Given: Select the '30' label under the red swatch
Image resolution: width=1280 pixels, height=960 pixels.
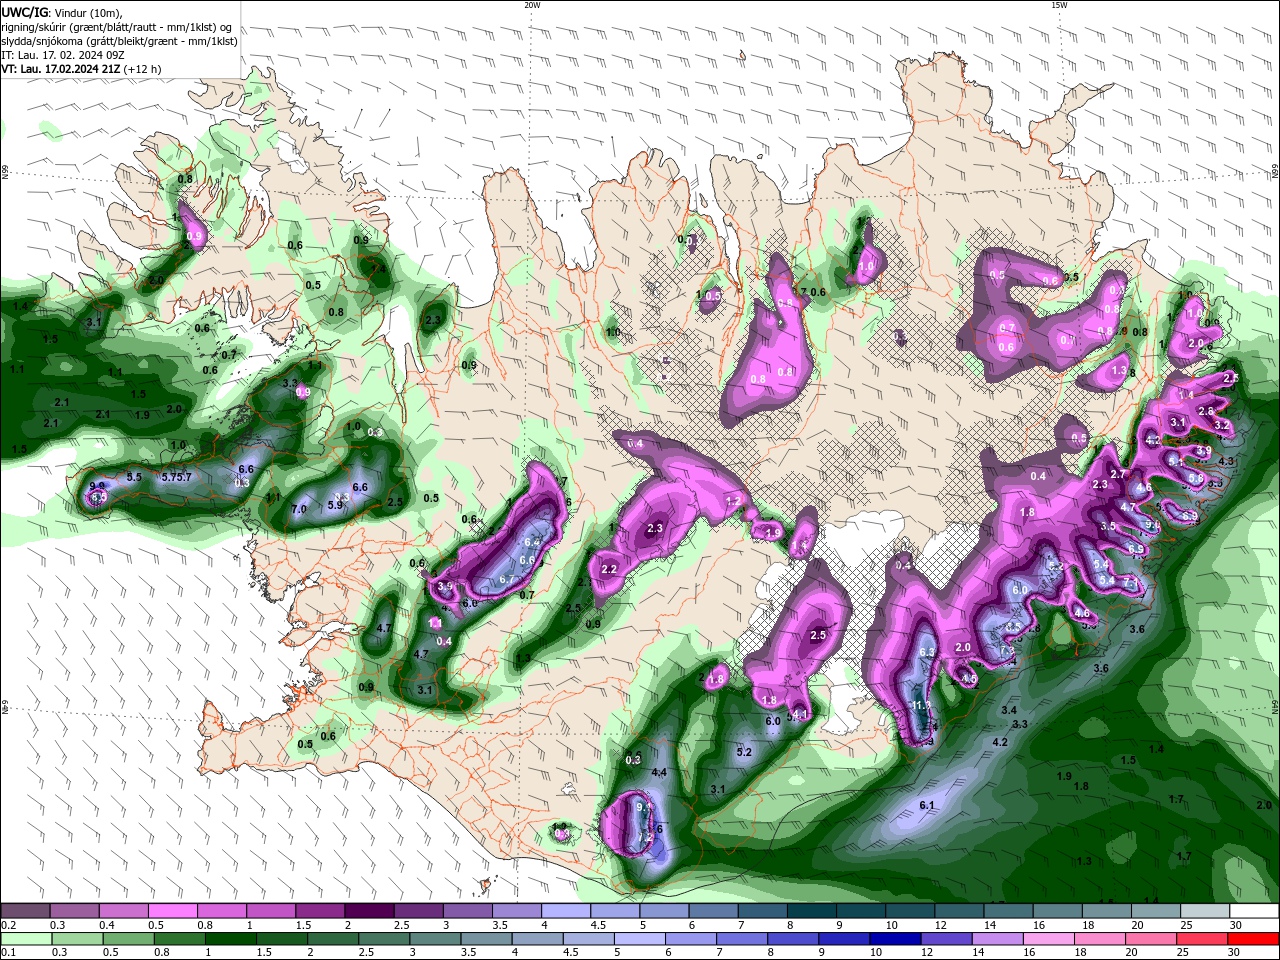Looking at the screenshot, I should pyautogui.click(x=1236, y=953).
